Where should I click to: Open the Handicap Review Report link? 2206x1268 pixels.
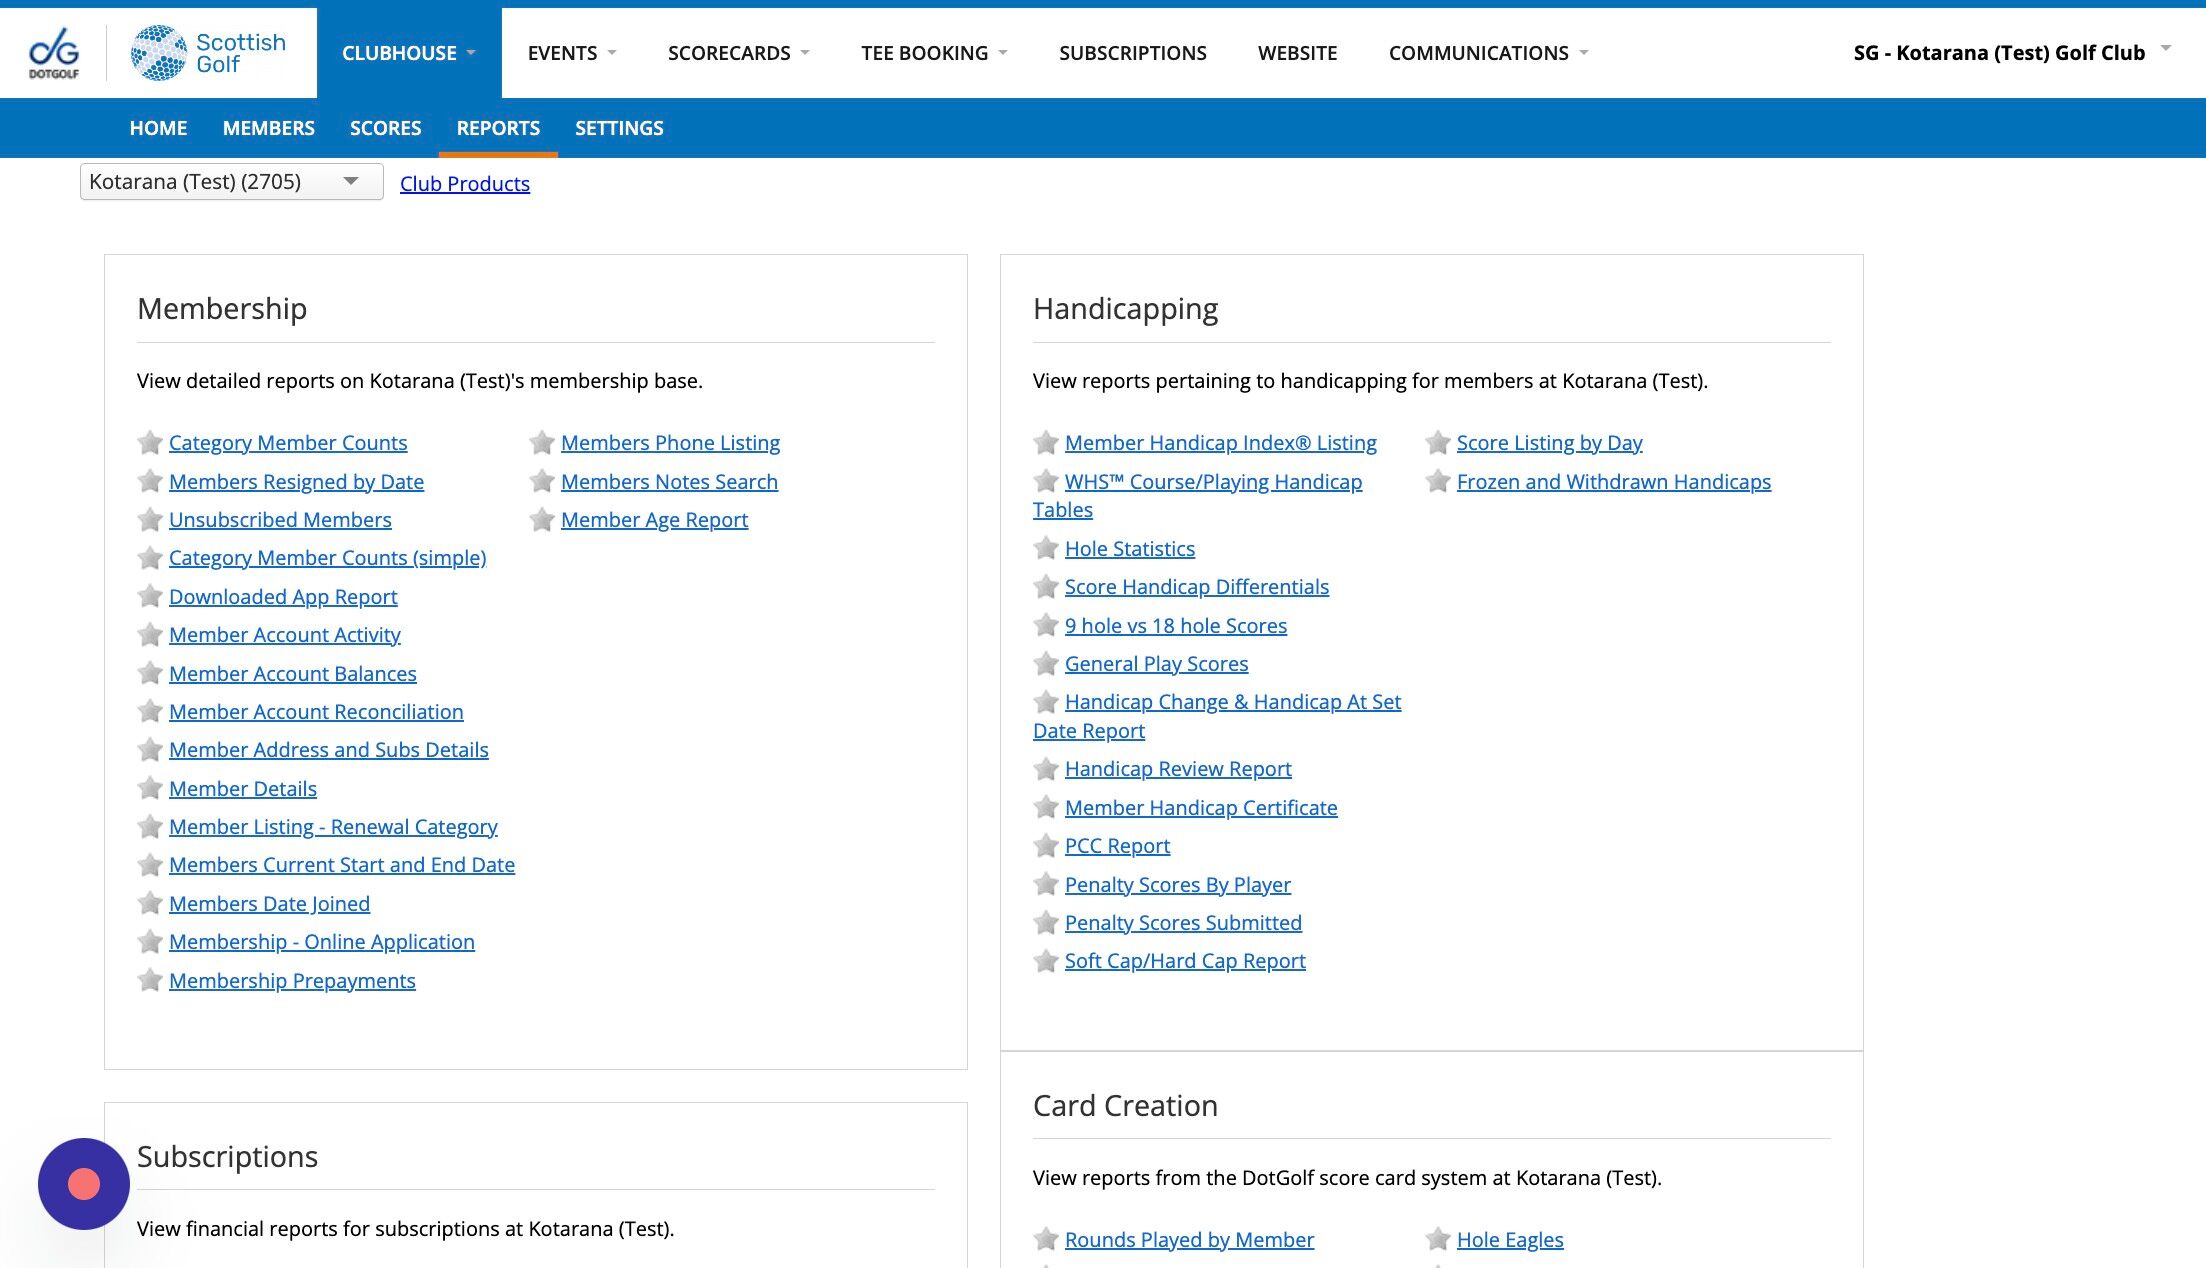click(1177, 769)
